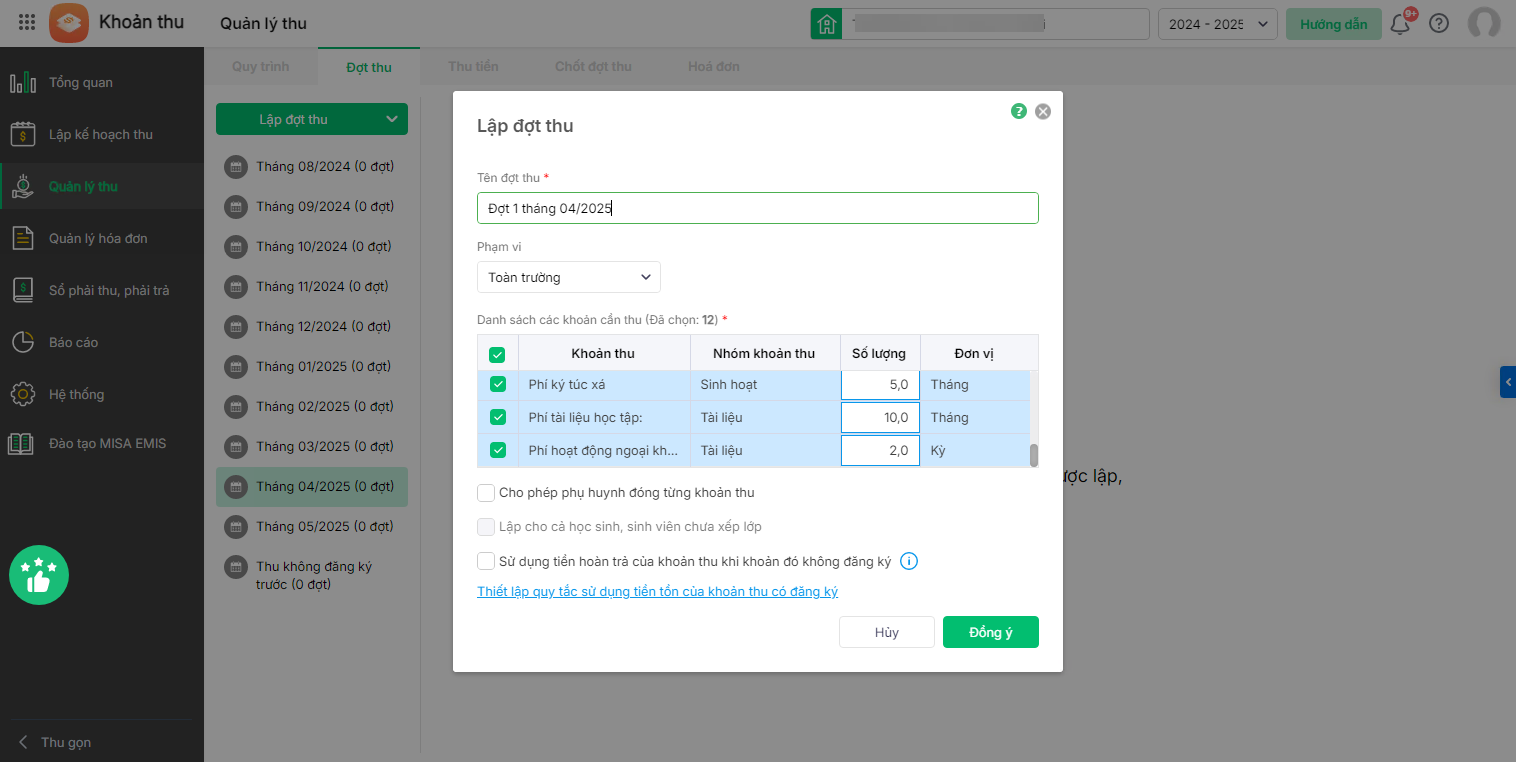Click the Lập kế hoạch thu calendar icon

tap(23, 134)
